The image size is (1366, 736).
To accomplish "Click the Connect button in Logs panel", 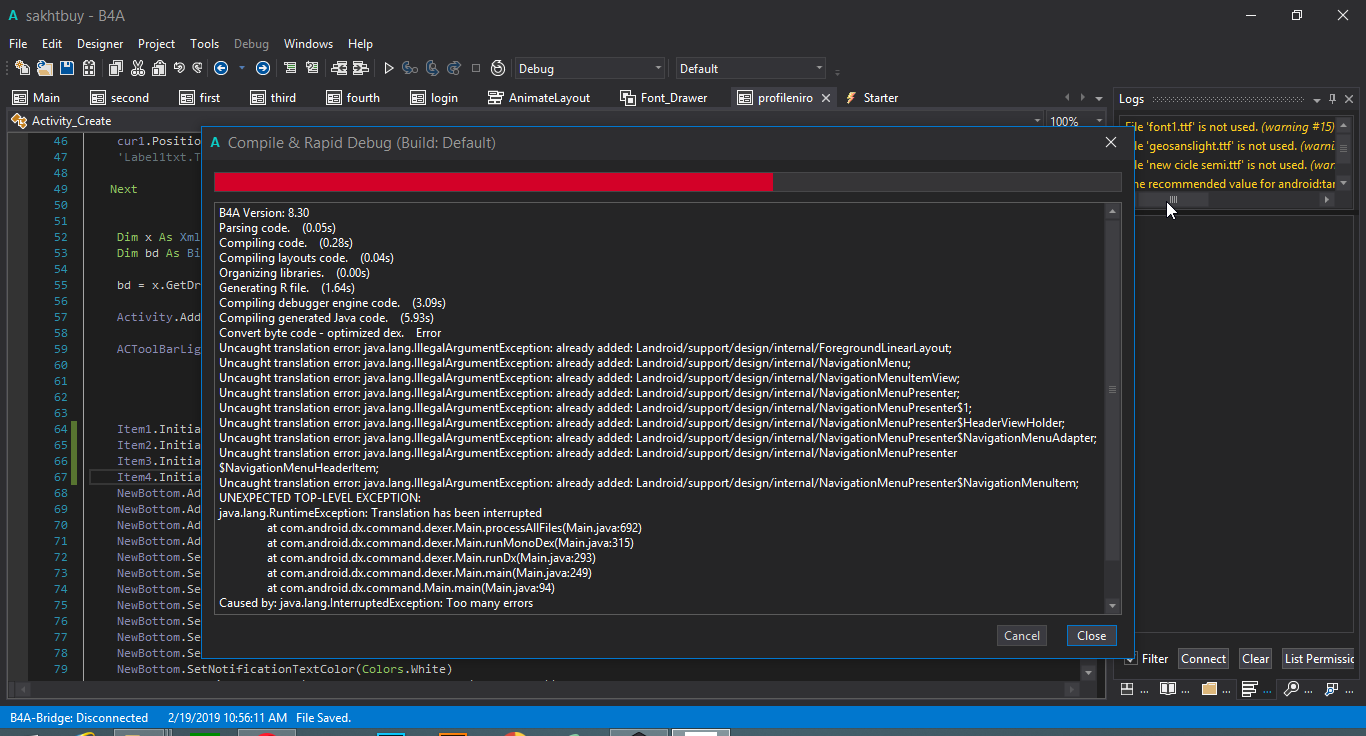I will [1203, 659].
